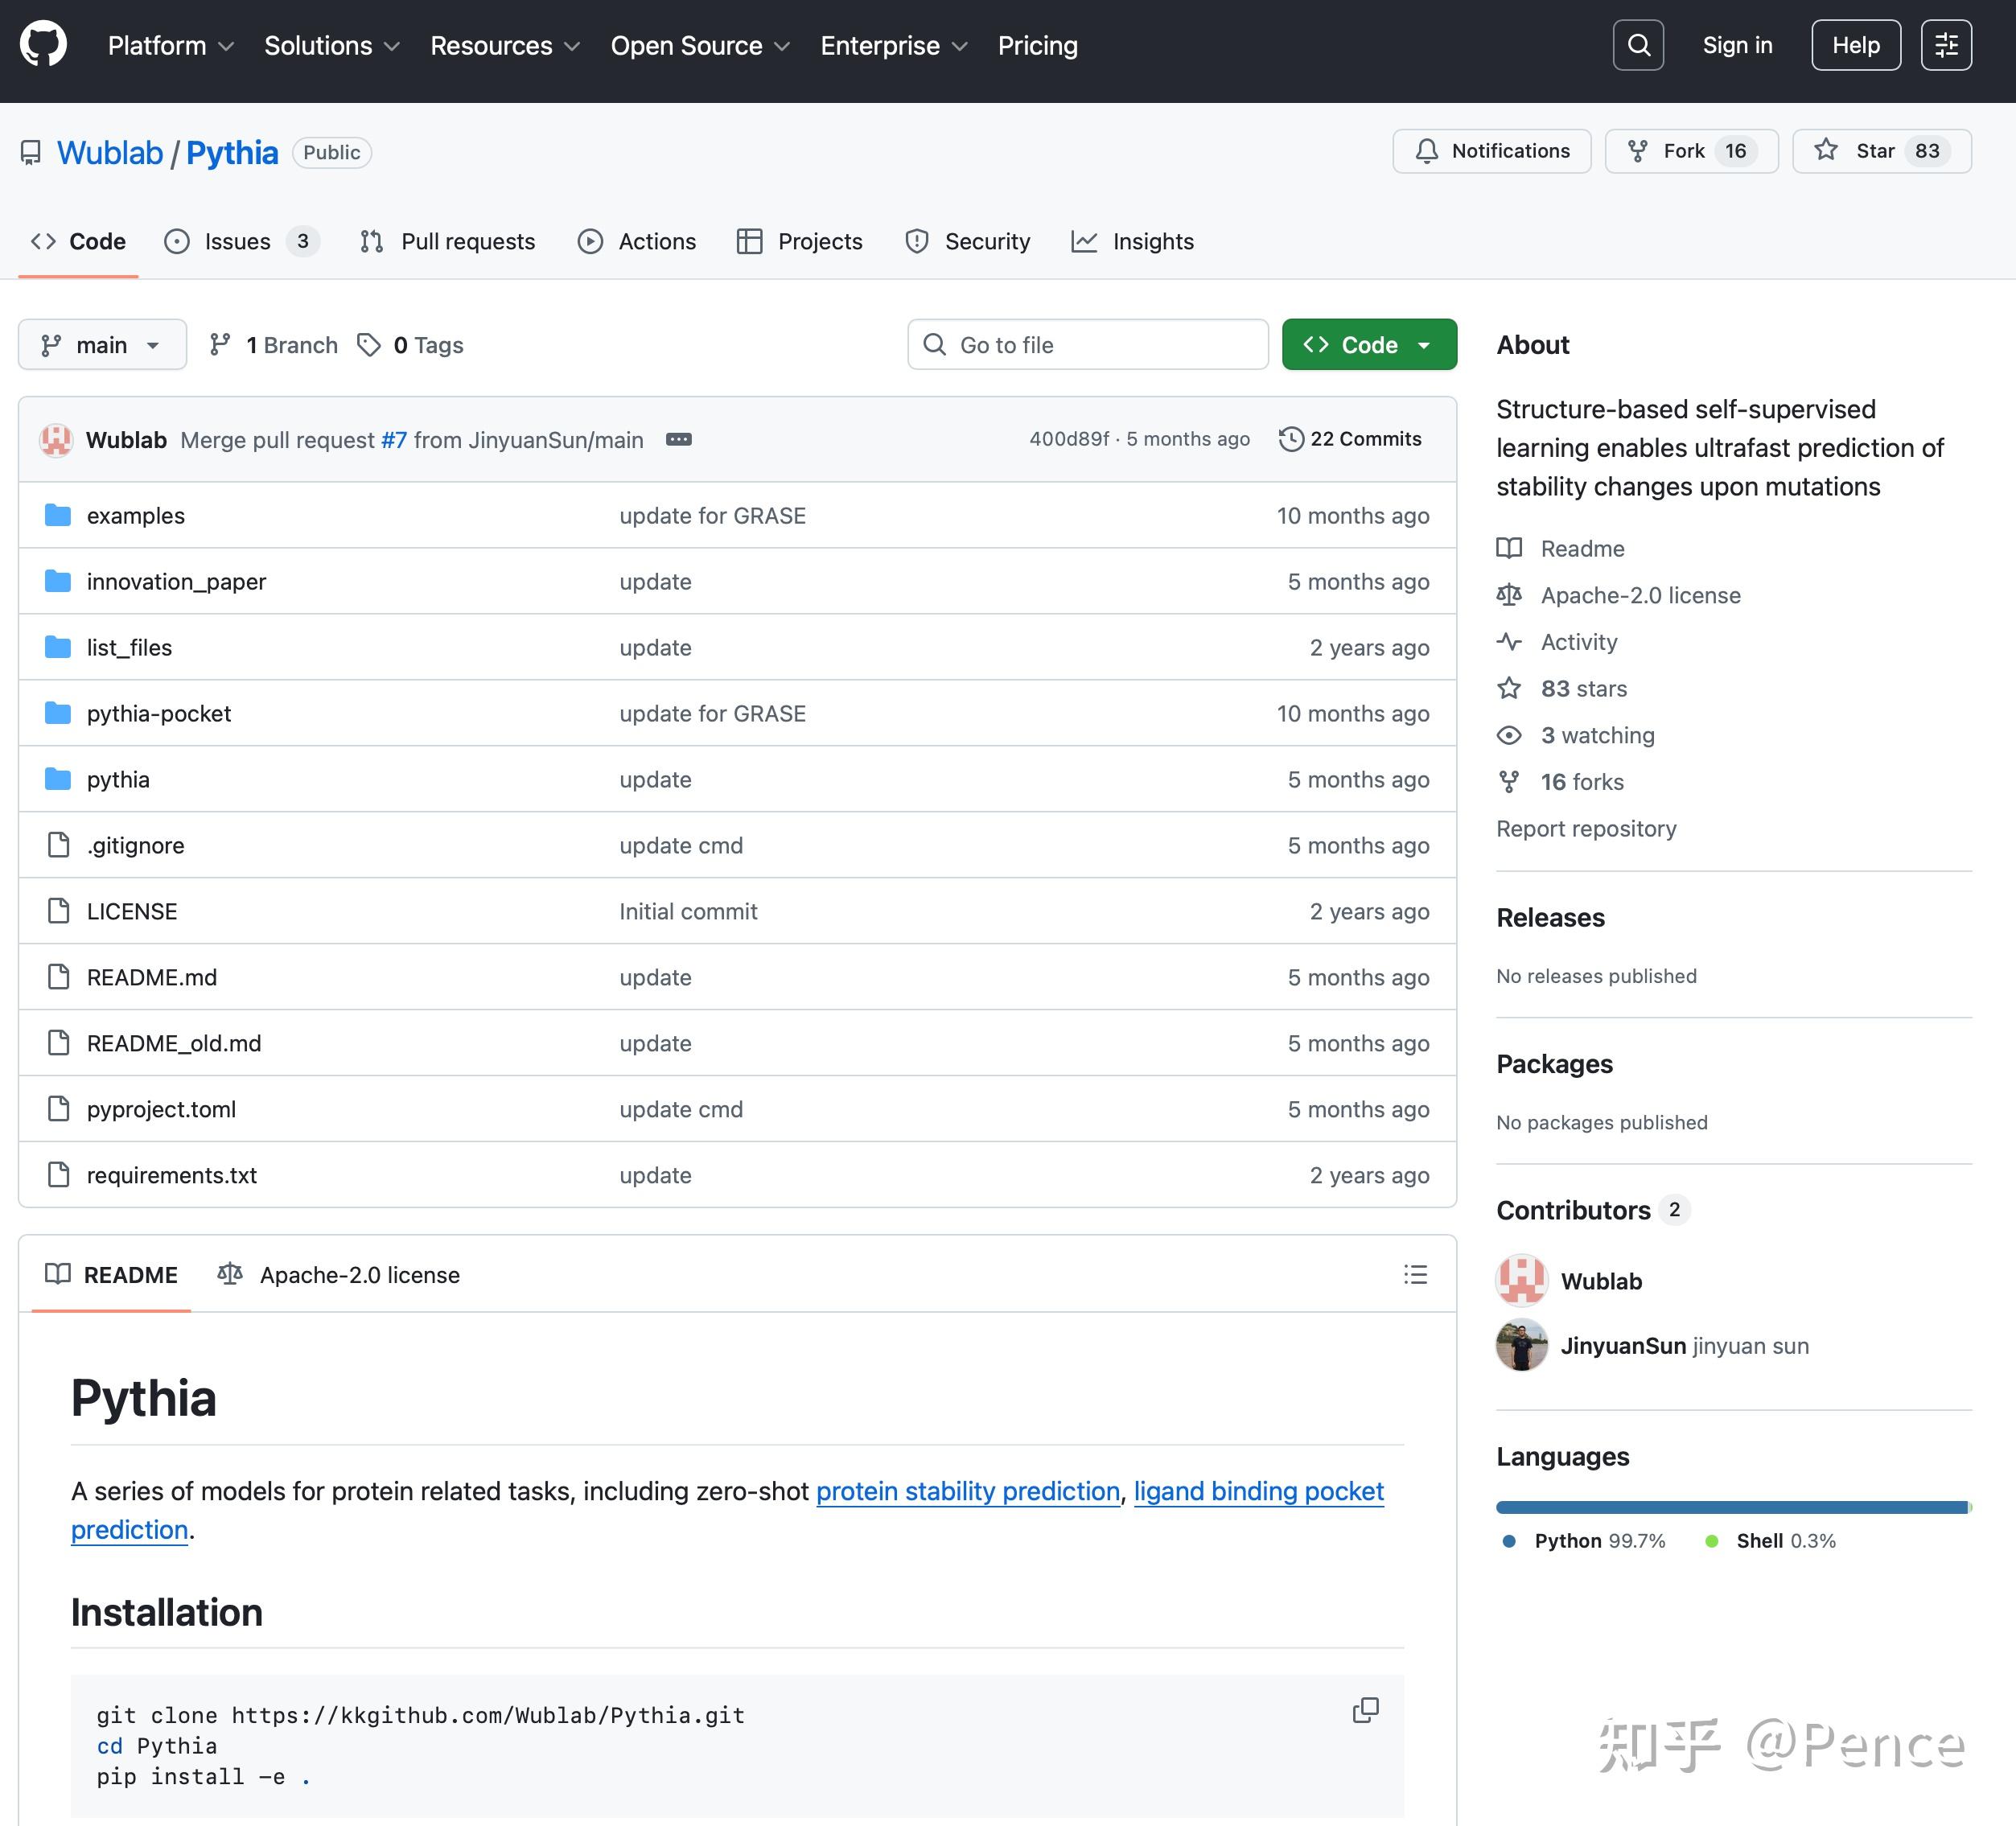Focus the Go to file field
Viewport: 2016px width, 1826px height.
pos(1088,345)
